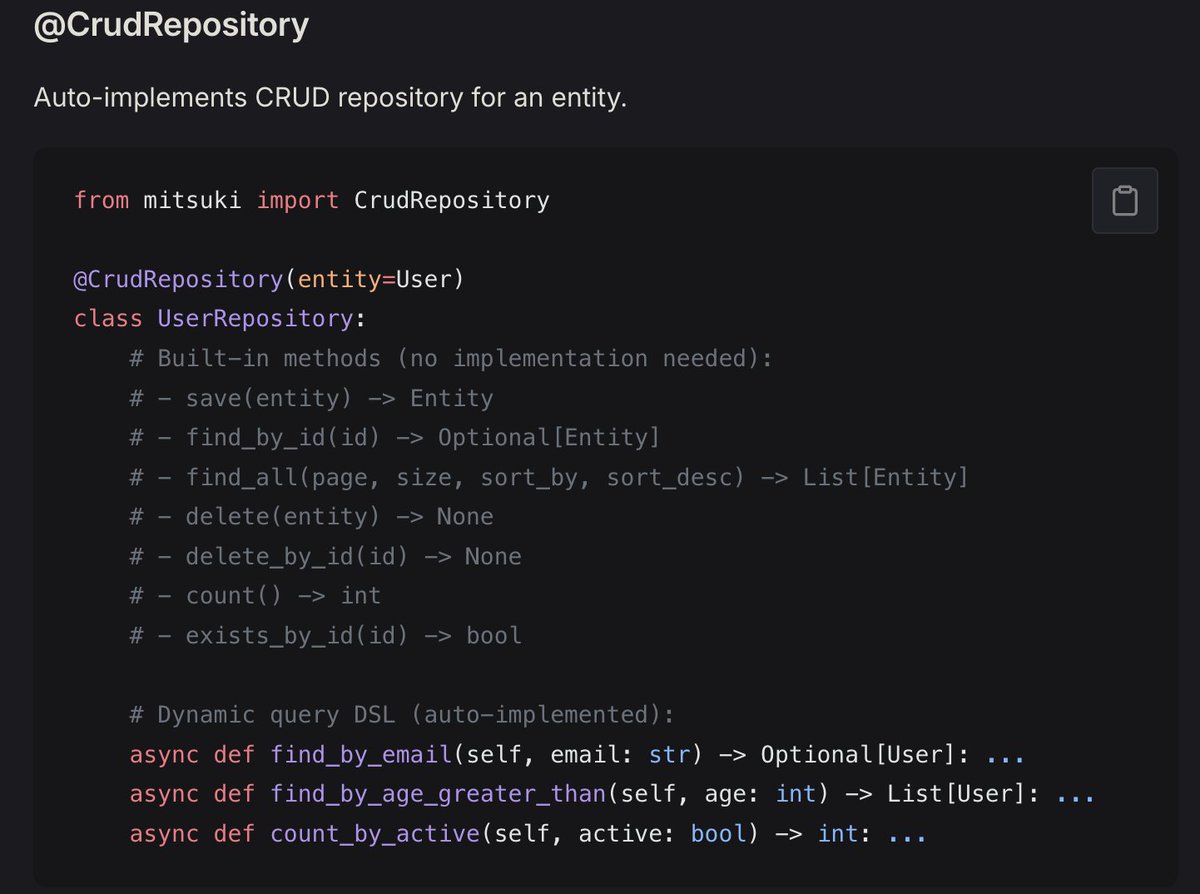Click the 'exists_by_id(id) -> bool' comment line
This screenshot has width=1200, height=894.
pyautogui.click(x=325, y=635)
